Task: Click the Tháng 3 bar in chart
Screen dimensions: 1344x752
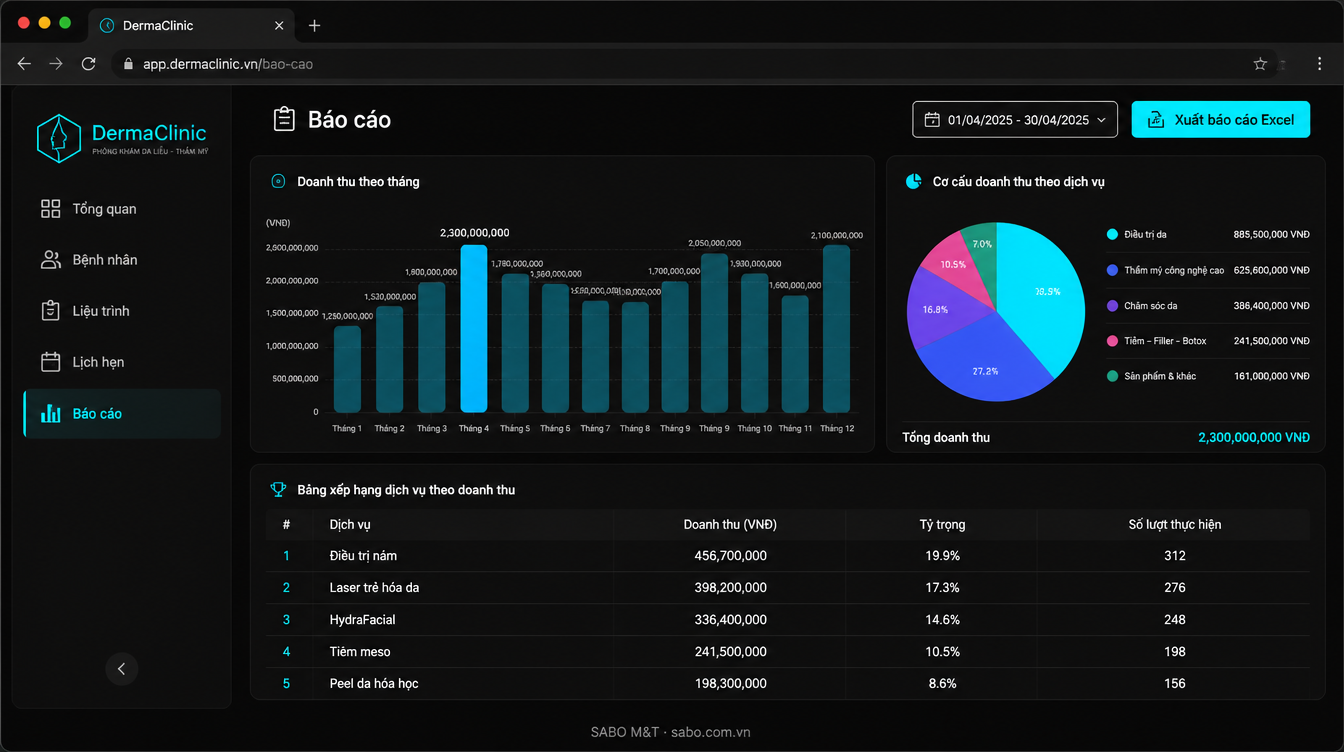Action: (x=432, y=347)
